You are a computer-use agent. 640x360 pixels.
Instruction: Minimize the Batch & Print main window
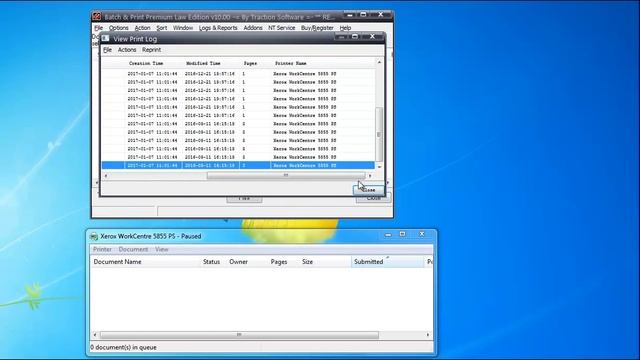(350, 15)
